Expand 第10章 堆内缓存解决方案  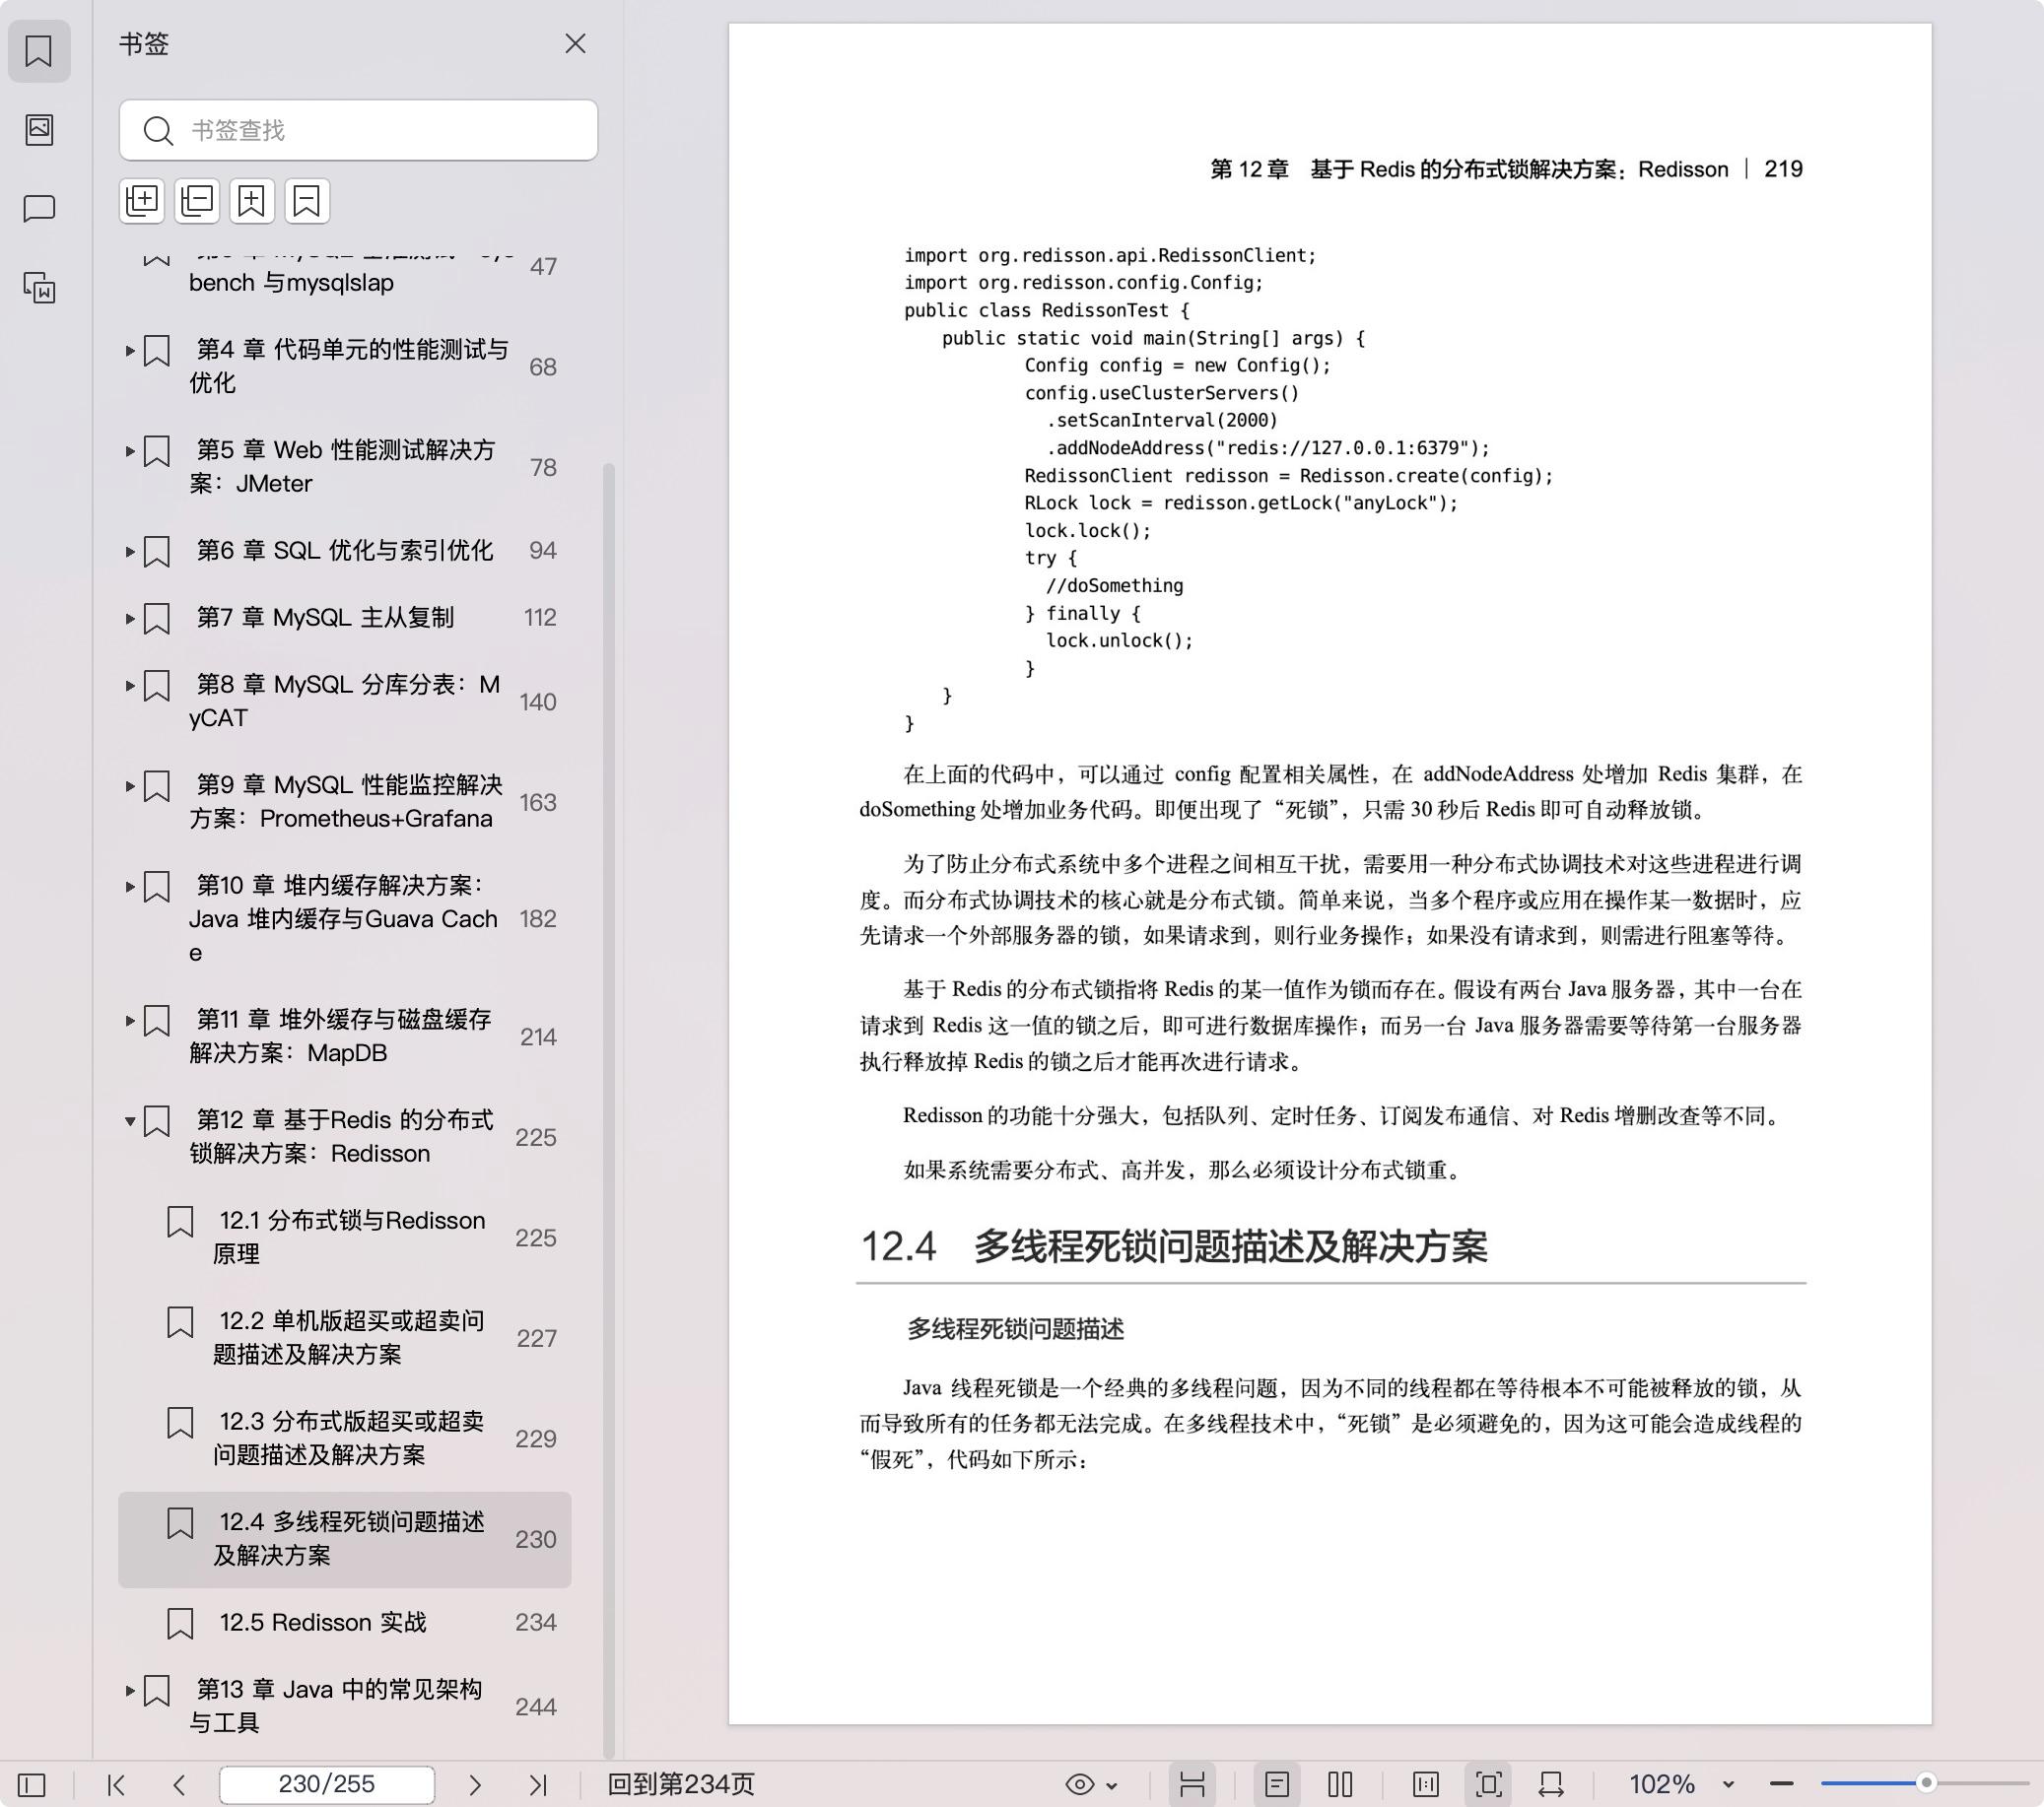tap(130, 886)
